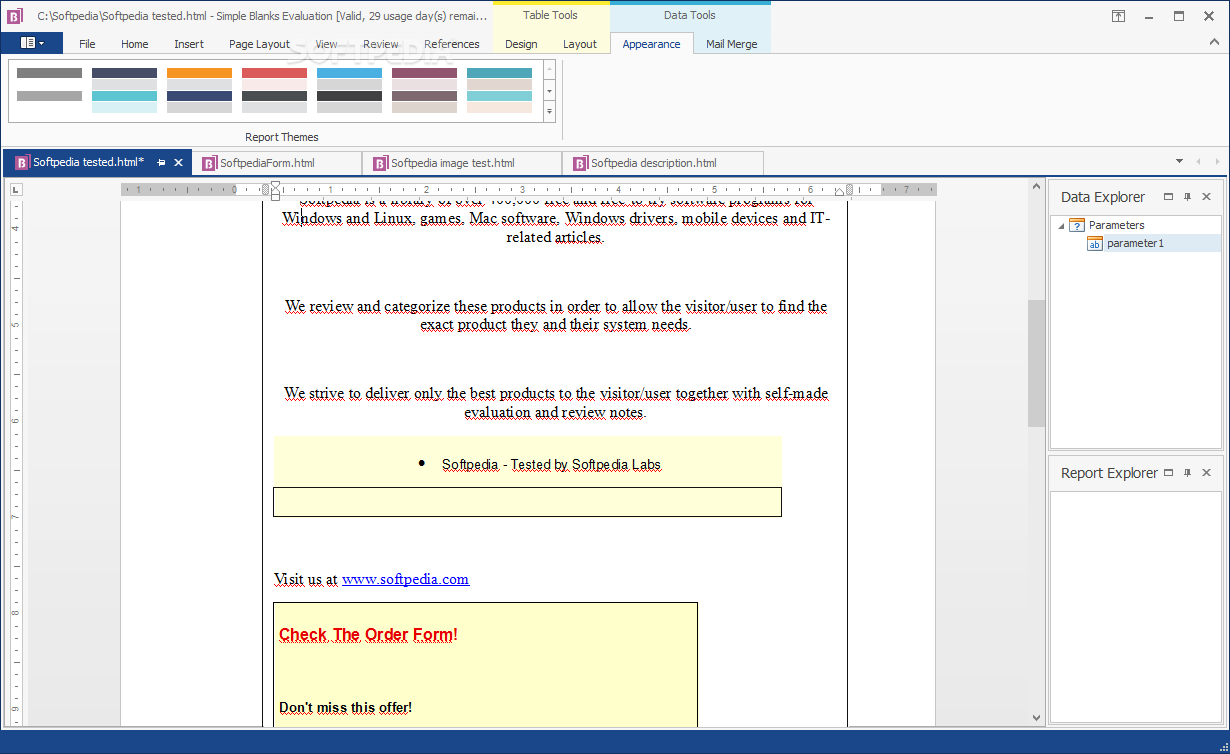Apply the plain gray report theme
1230x754 pixels.
50,89
